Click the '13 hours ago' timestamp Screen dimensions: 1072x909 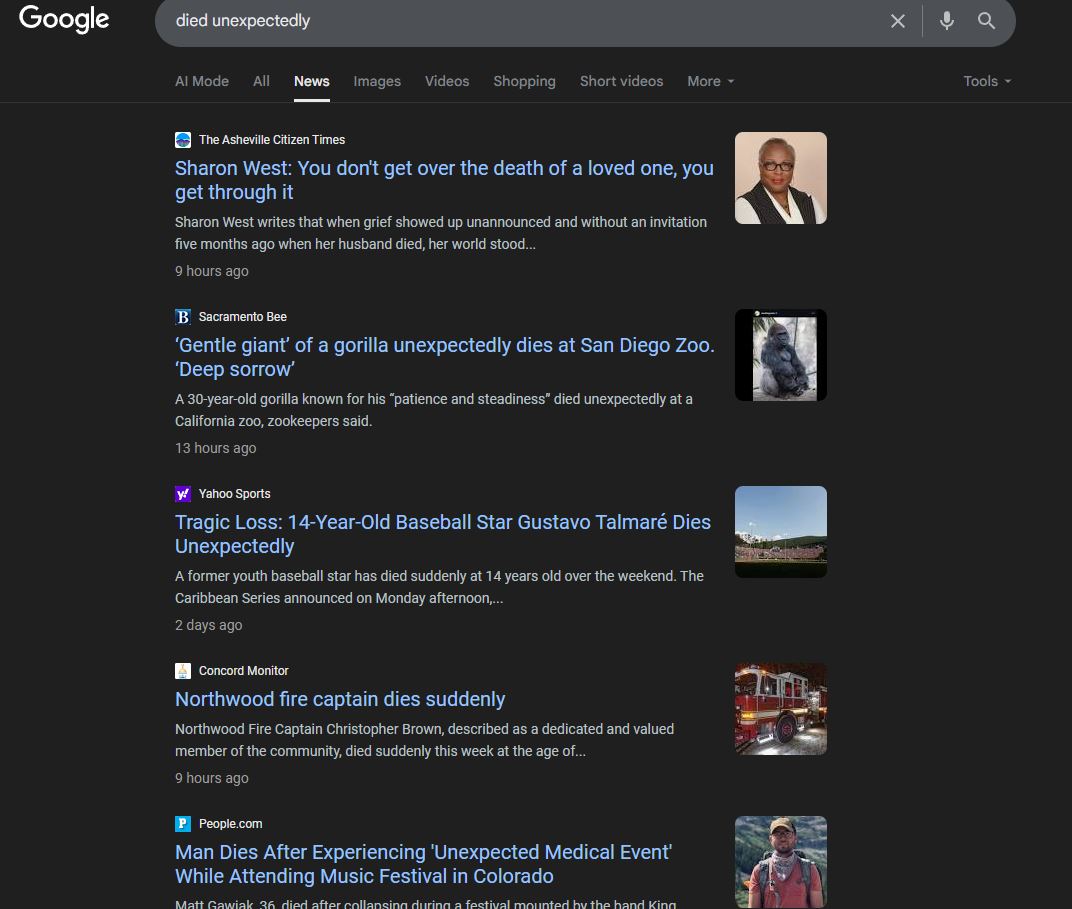click(215, 448)
